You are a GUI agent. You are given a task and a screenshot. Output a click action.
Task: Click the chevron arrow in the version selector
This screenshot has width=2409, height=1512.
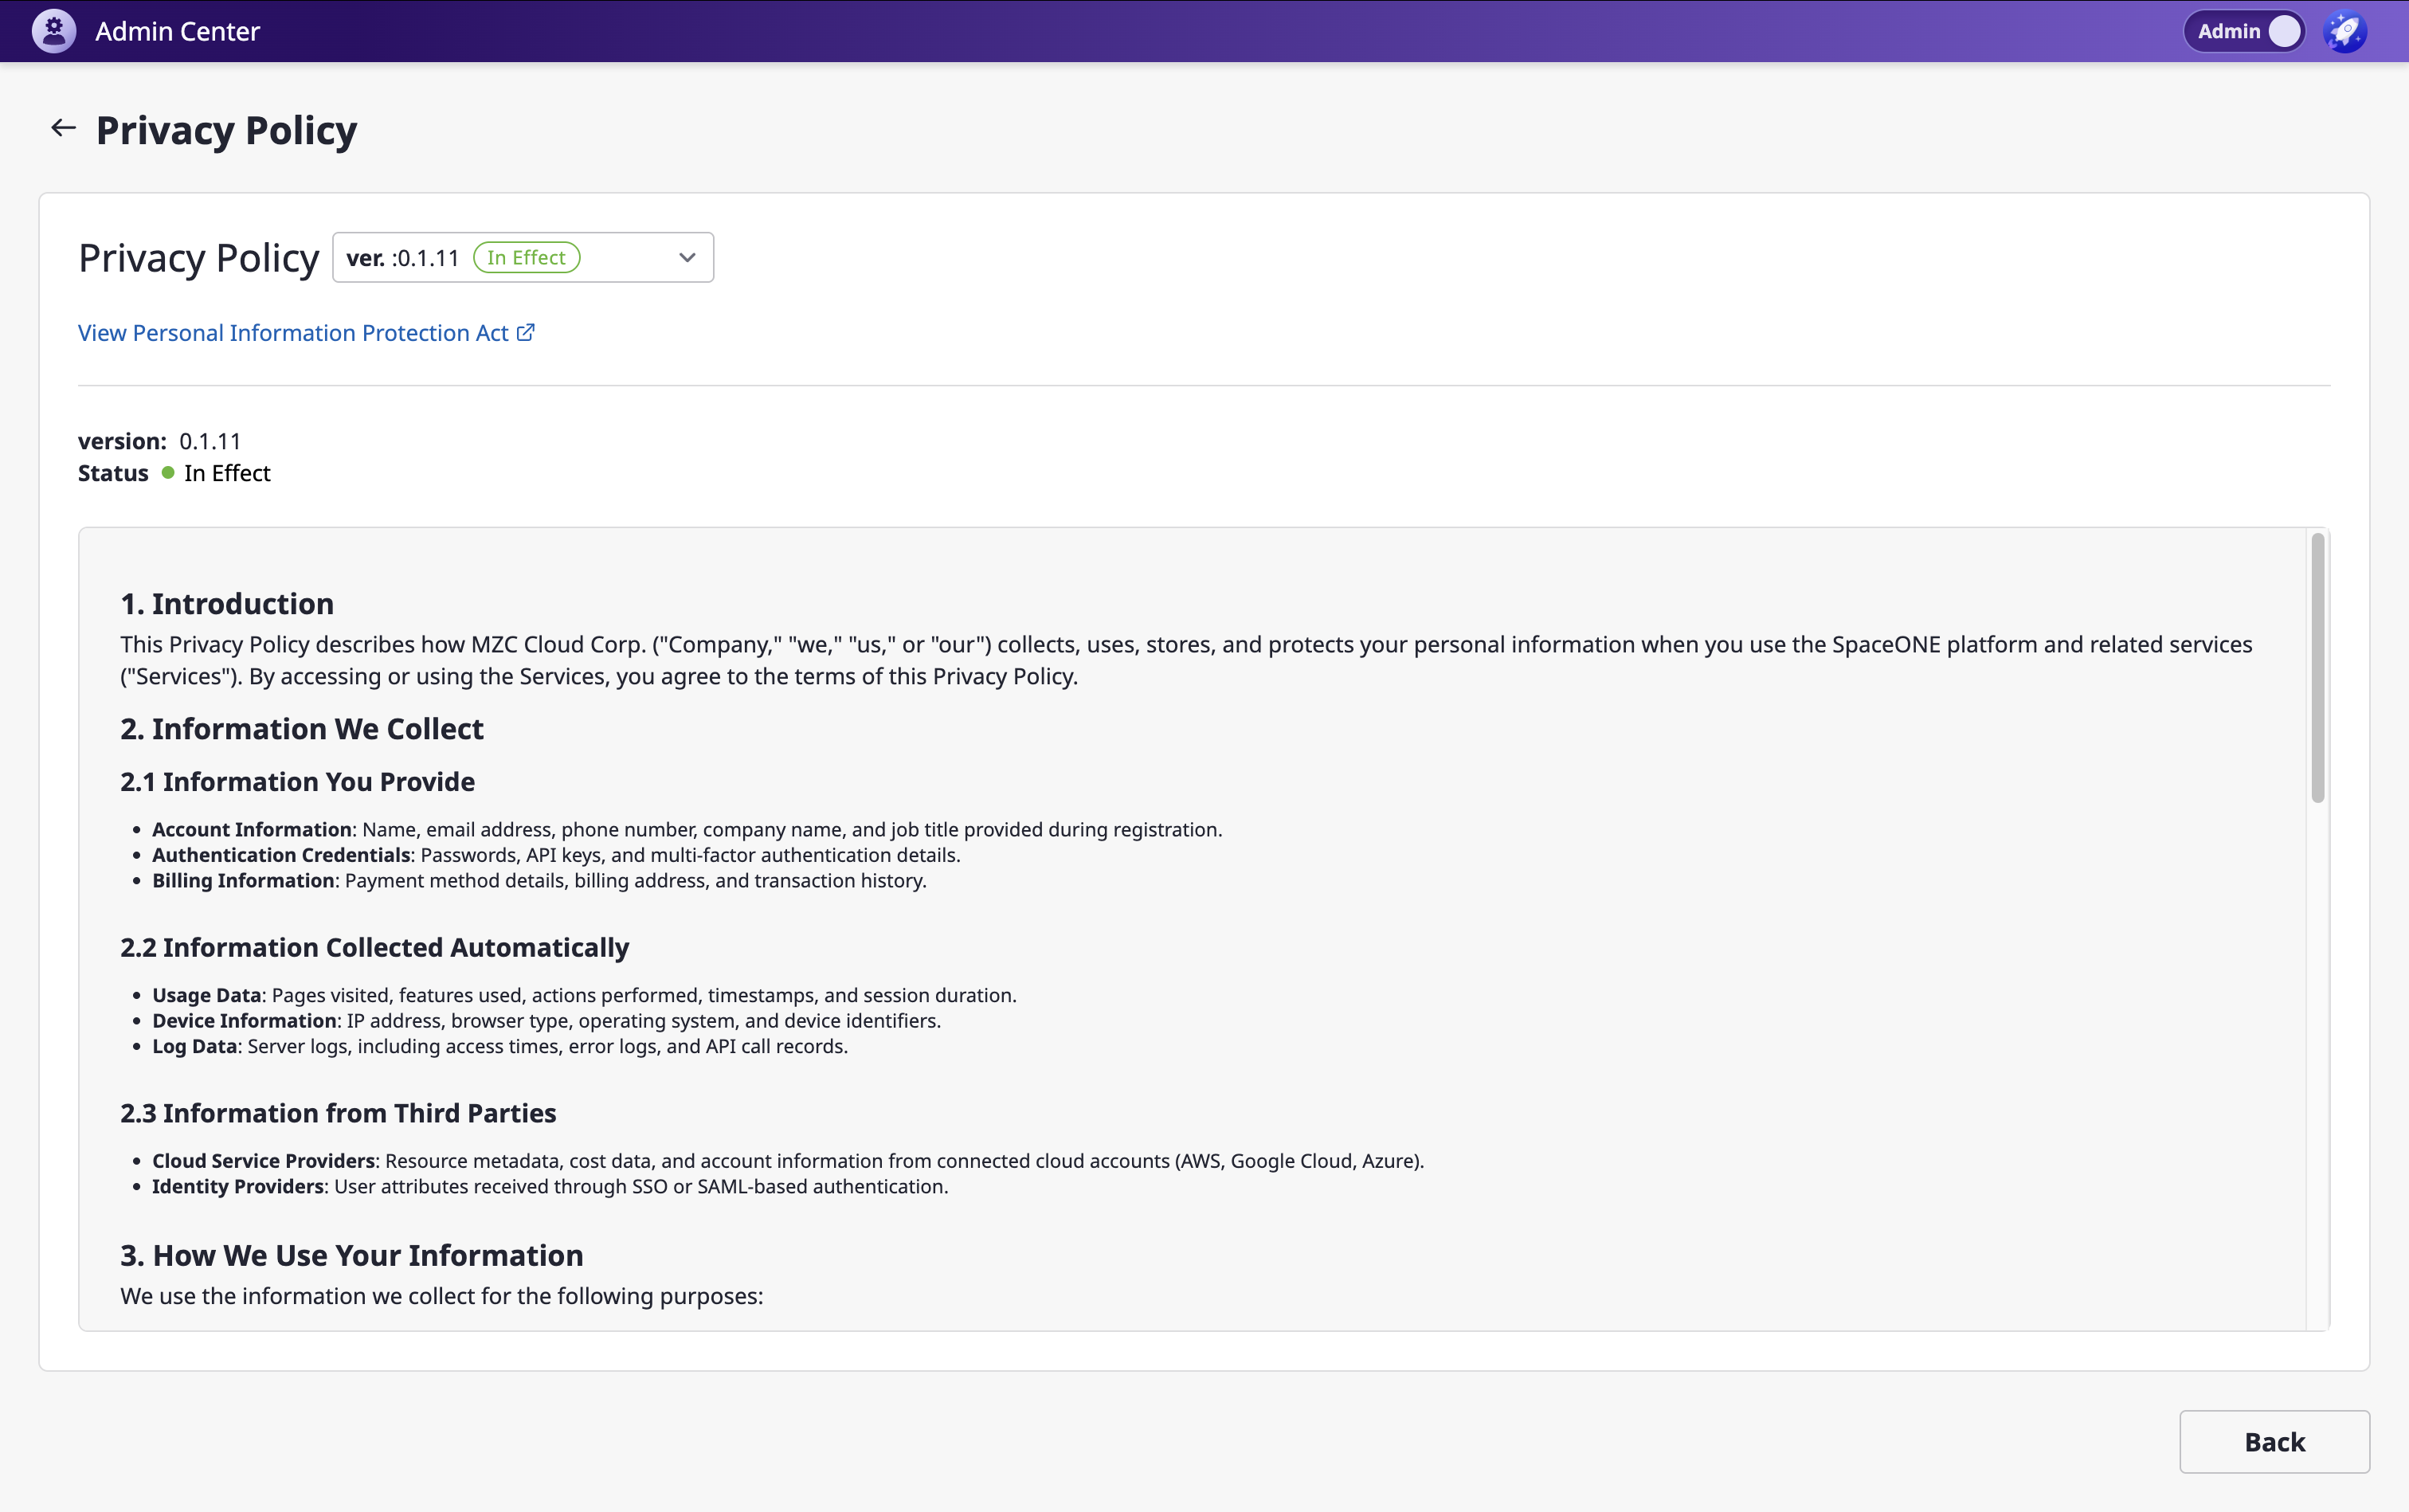pos(687,258)
